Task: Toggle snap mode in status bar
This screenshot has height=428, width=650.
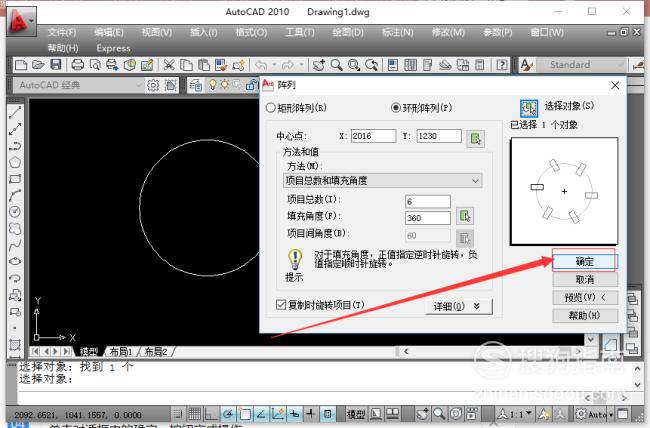Action: point(178,413)
